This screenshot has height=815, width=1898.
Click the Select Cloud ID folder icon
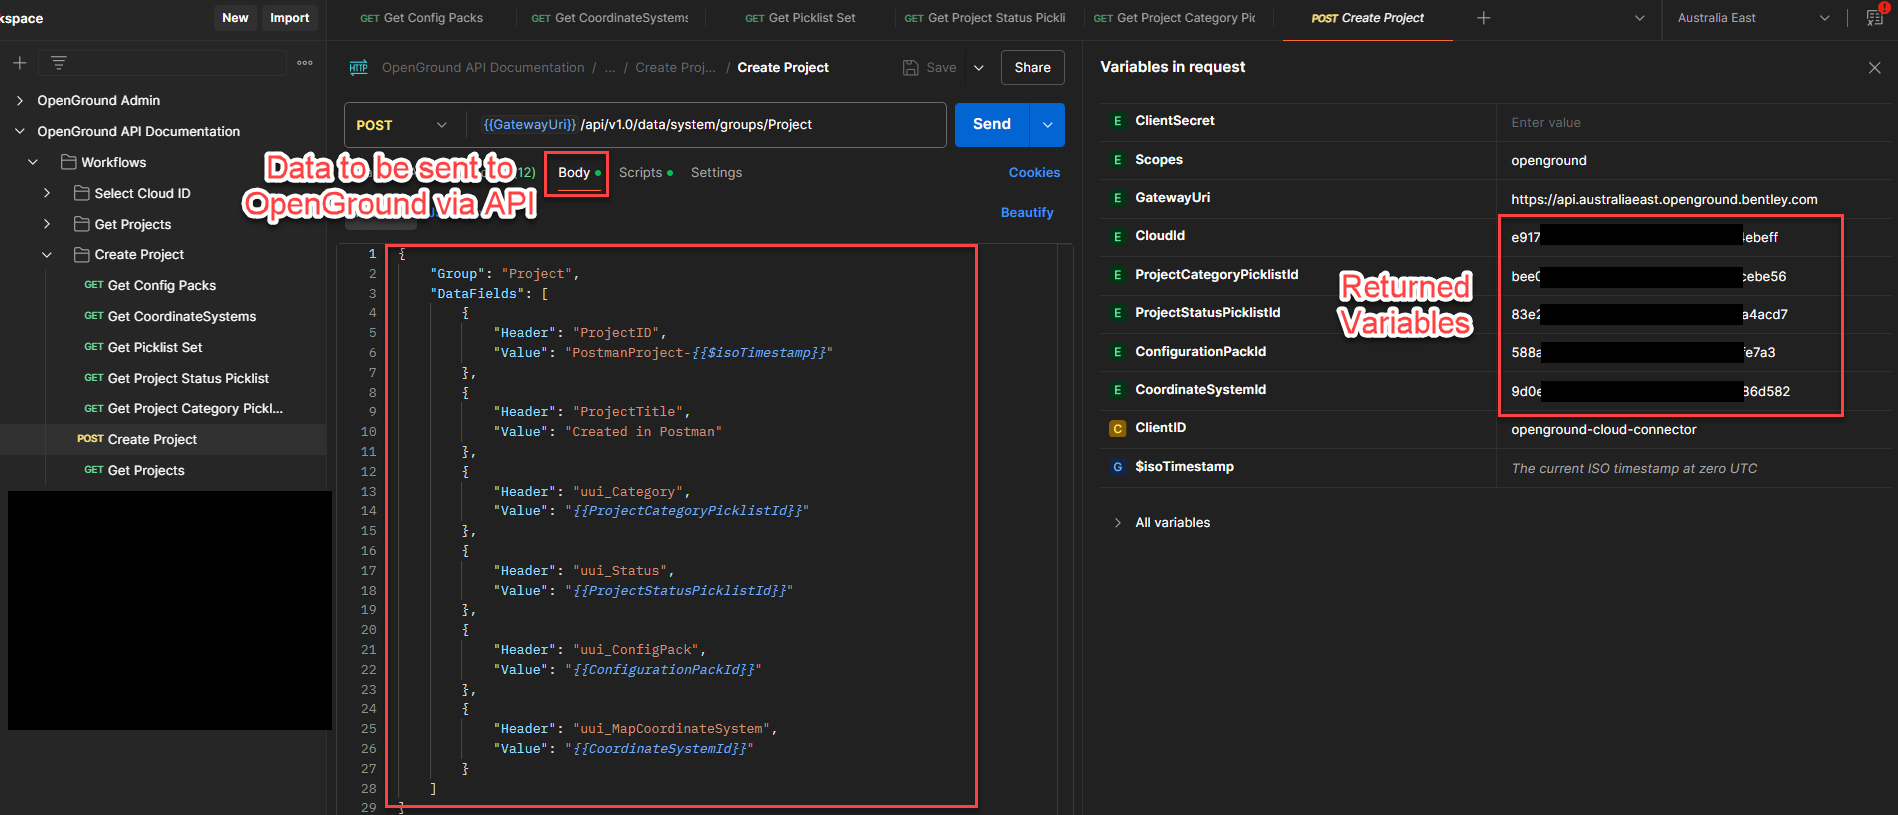pyautogui.click(x=82, y=193)
